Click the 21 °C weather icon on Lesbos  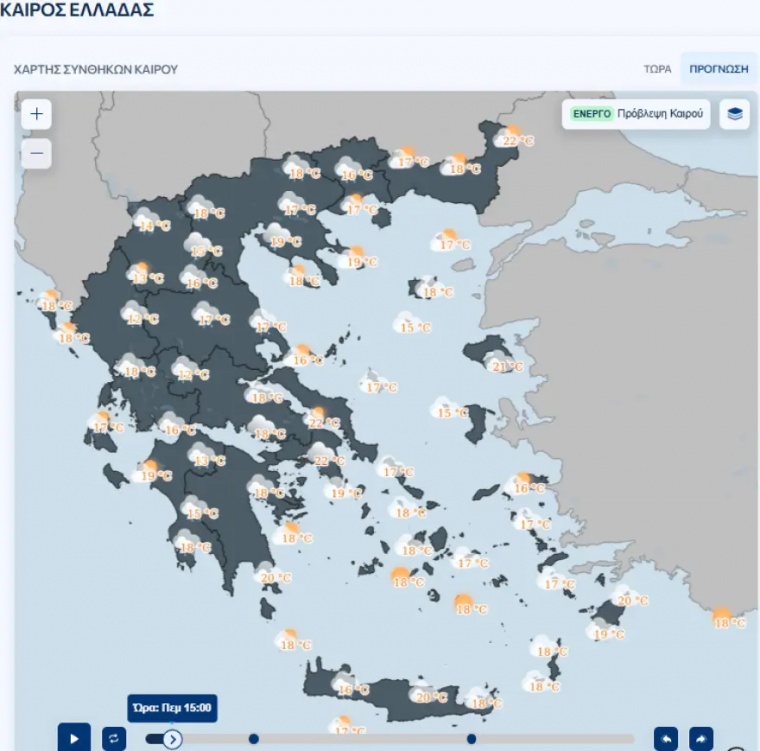502,362
